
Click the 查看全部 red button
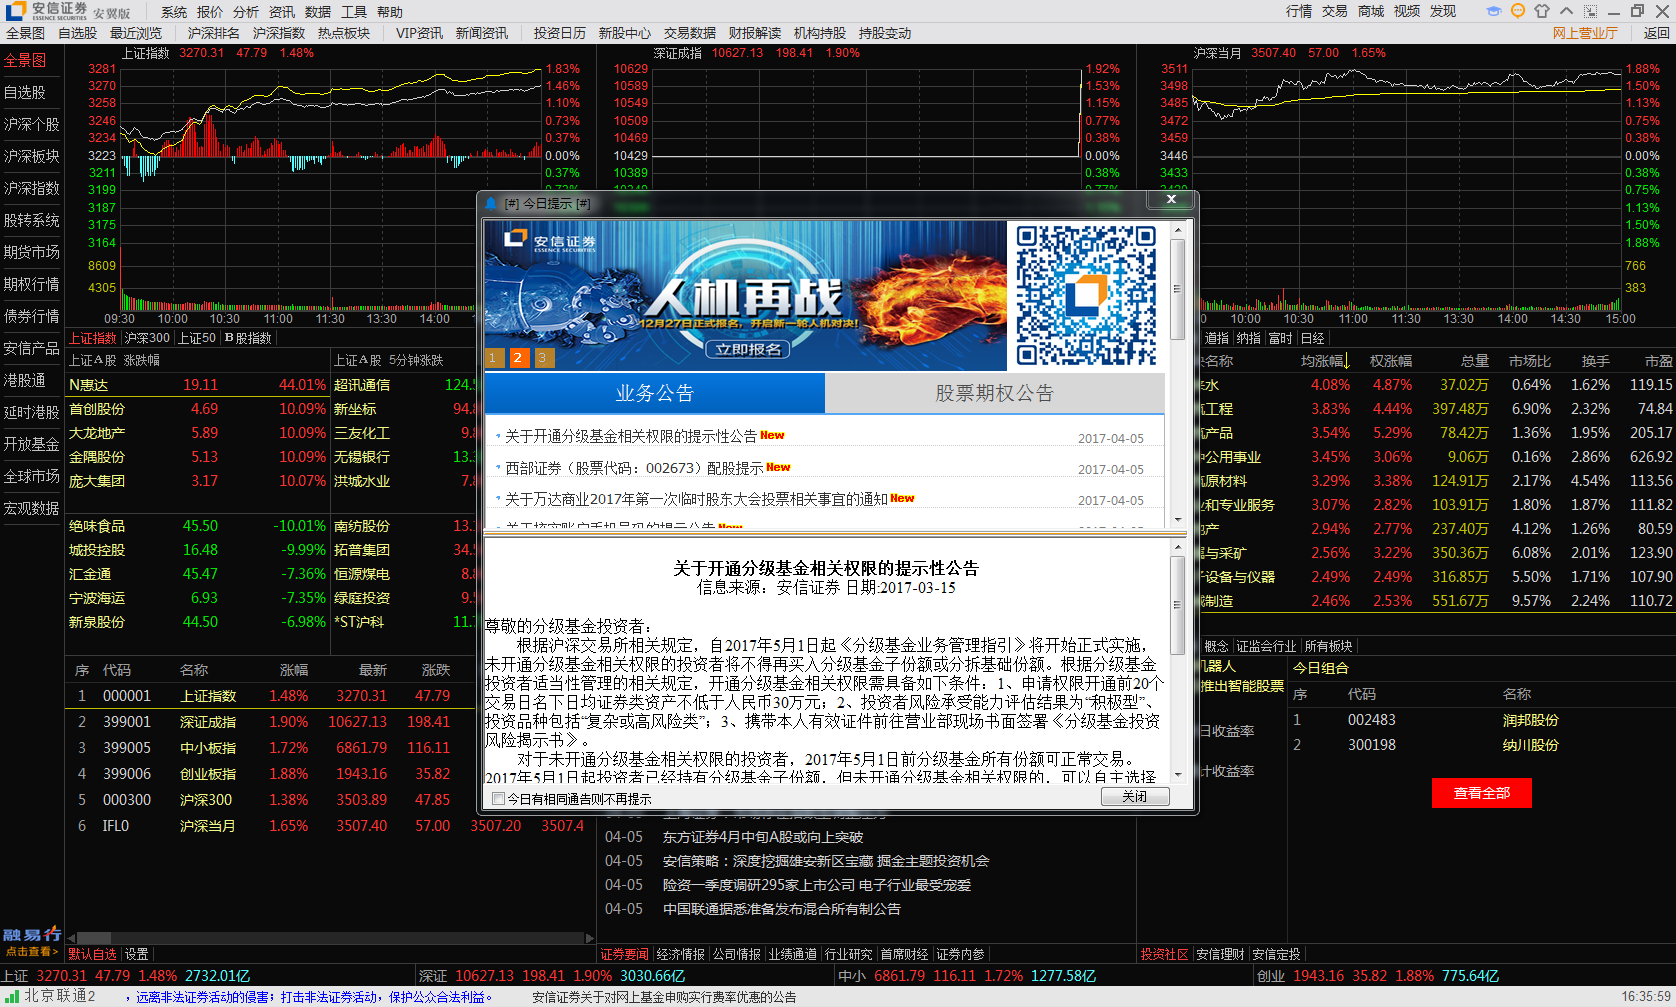click(x=1481, y=793)
